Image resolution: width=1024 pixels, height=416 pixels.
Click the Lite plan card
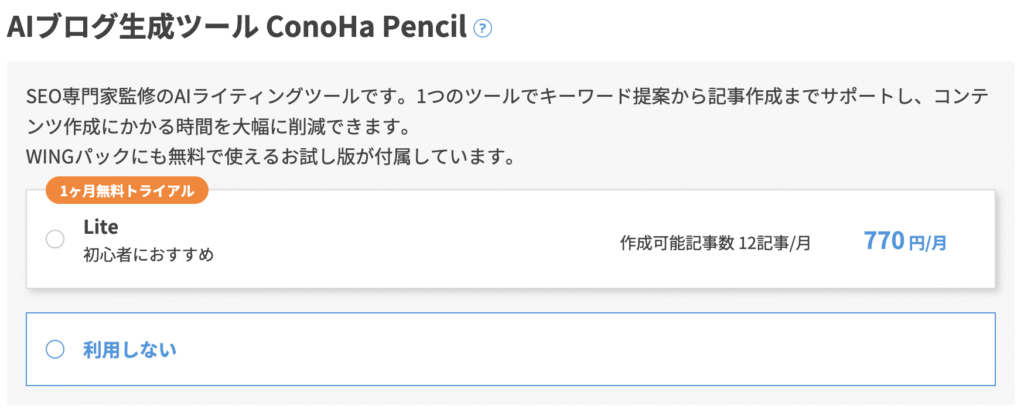[x=511, y=239]
